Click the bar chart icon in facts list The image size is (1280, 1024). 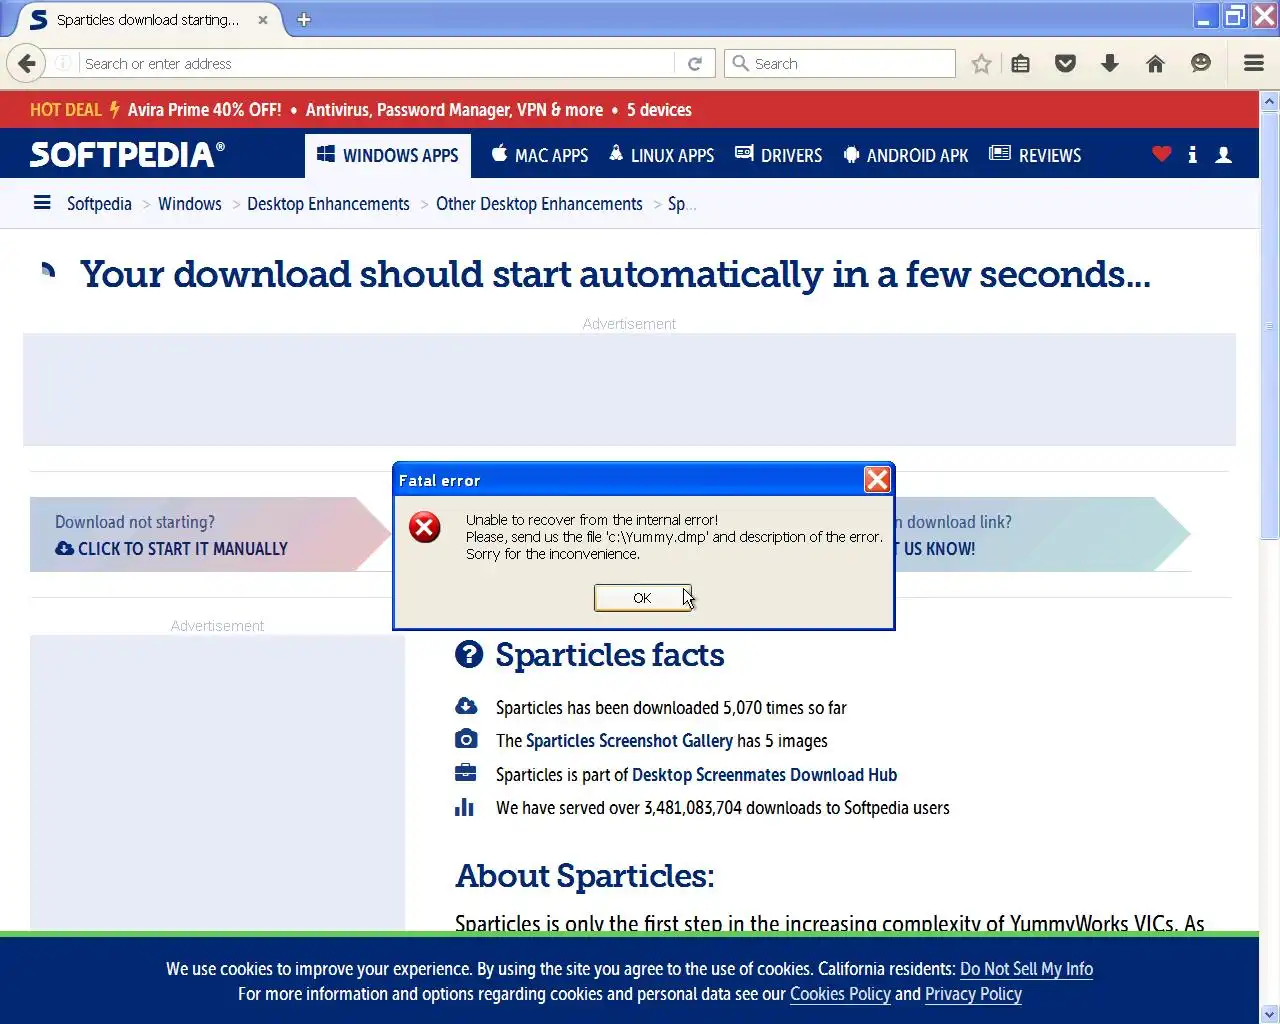click(x=465, y=806)
